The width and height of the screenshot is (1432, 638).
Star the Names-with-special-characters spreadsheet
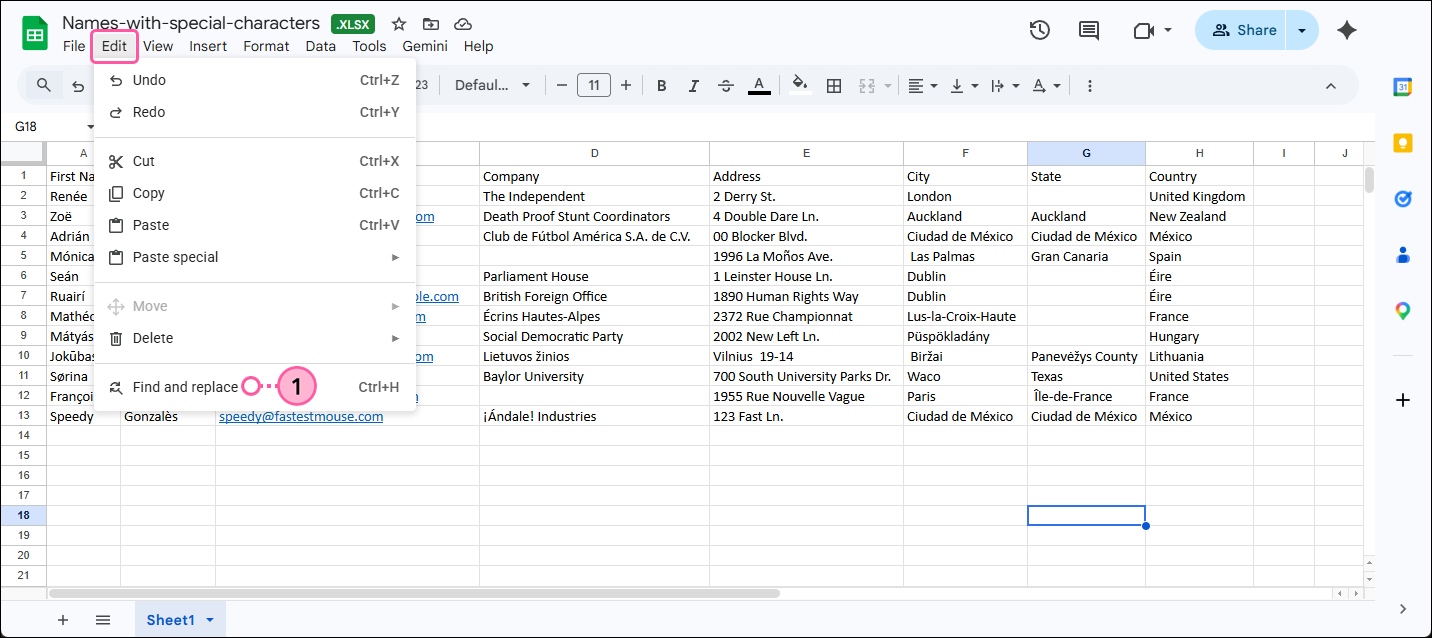click(x=398, y=23)
